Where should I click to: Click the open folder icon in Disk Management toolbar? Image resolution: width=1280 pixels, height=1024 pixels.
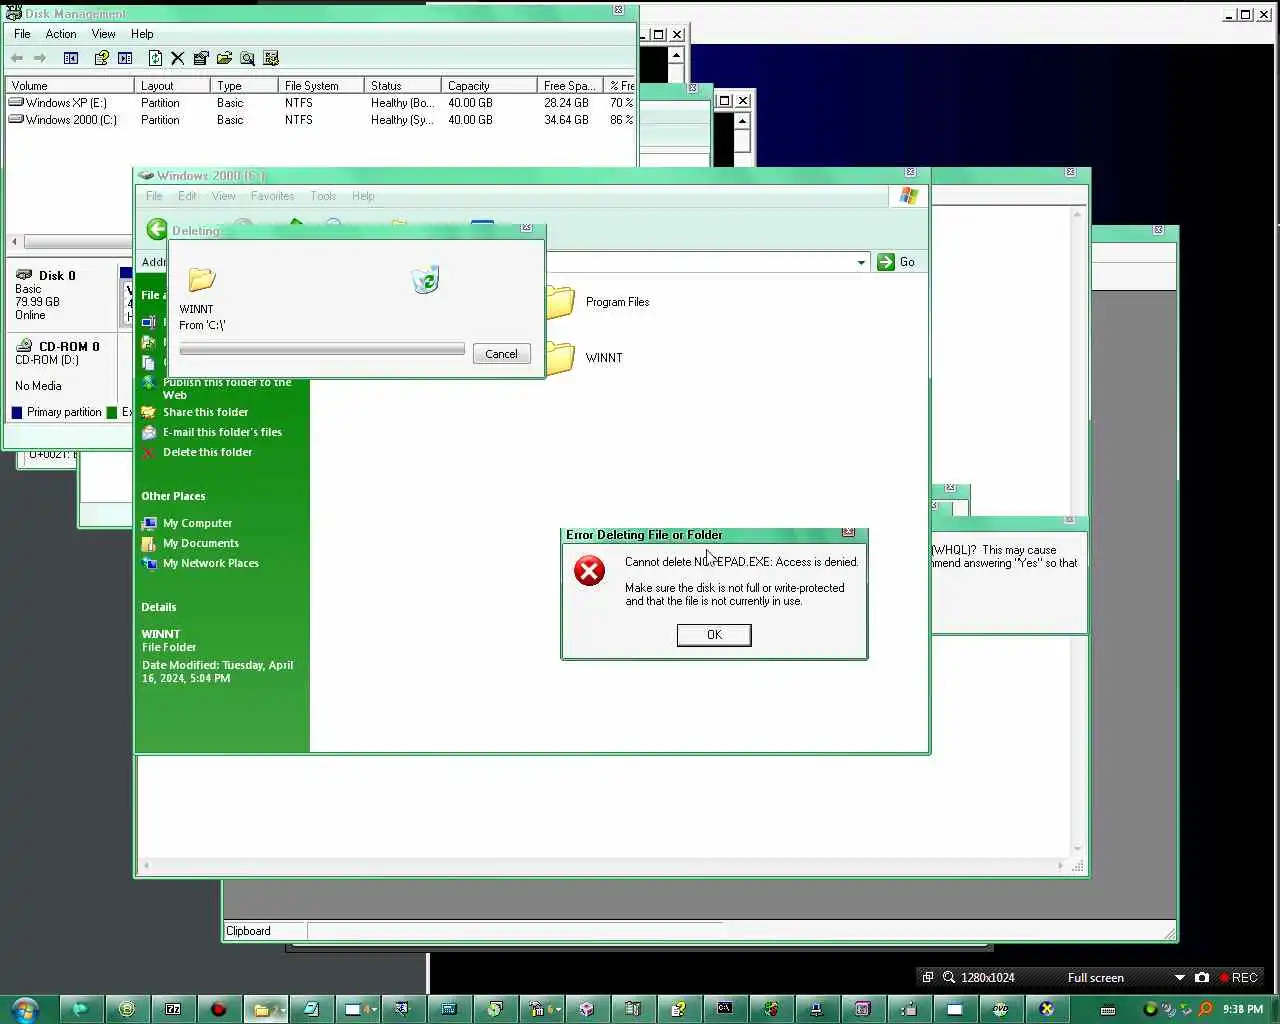coord(224,58)
